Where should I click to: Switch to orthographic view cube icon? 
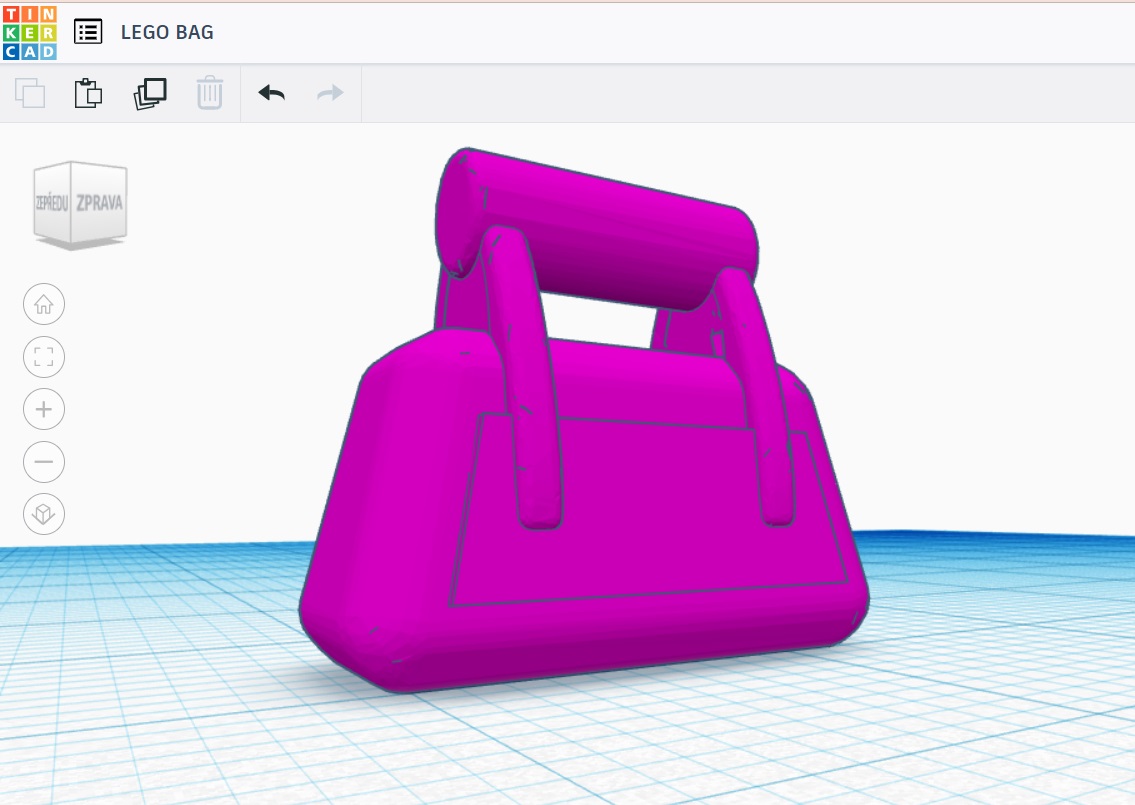pos(43,514)
